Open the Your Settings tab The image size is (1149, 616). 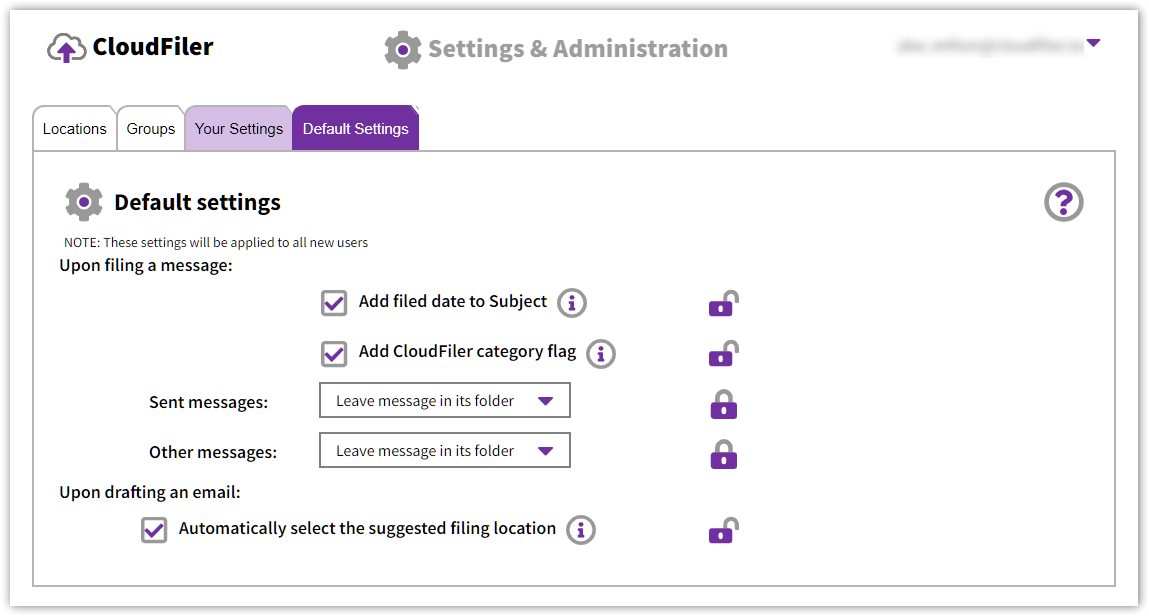click(x=239, y=129)
